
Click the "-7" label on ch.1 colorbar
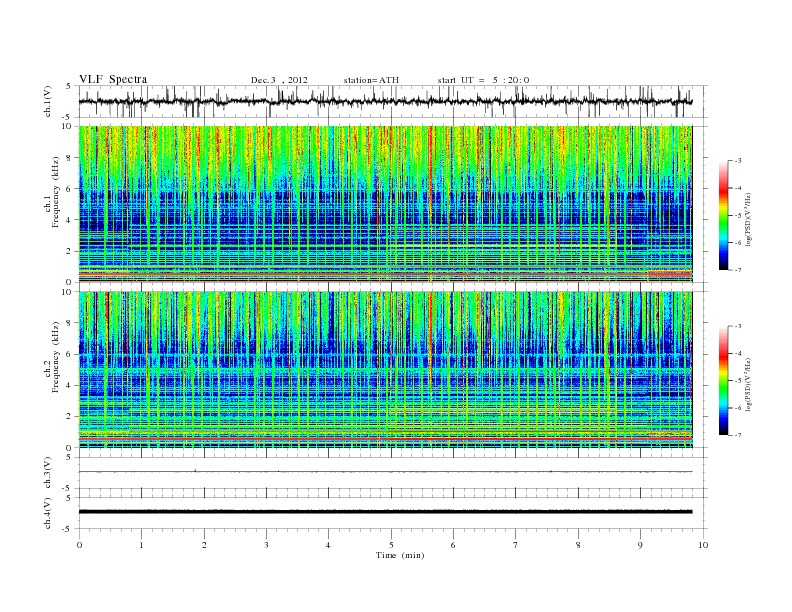click(x=738, y=270)
